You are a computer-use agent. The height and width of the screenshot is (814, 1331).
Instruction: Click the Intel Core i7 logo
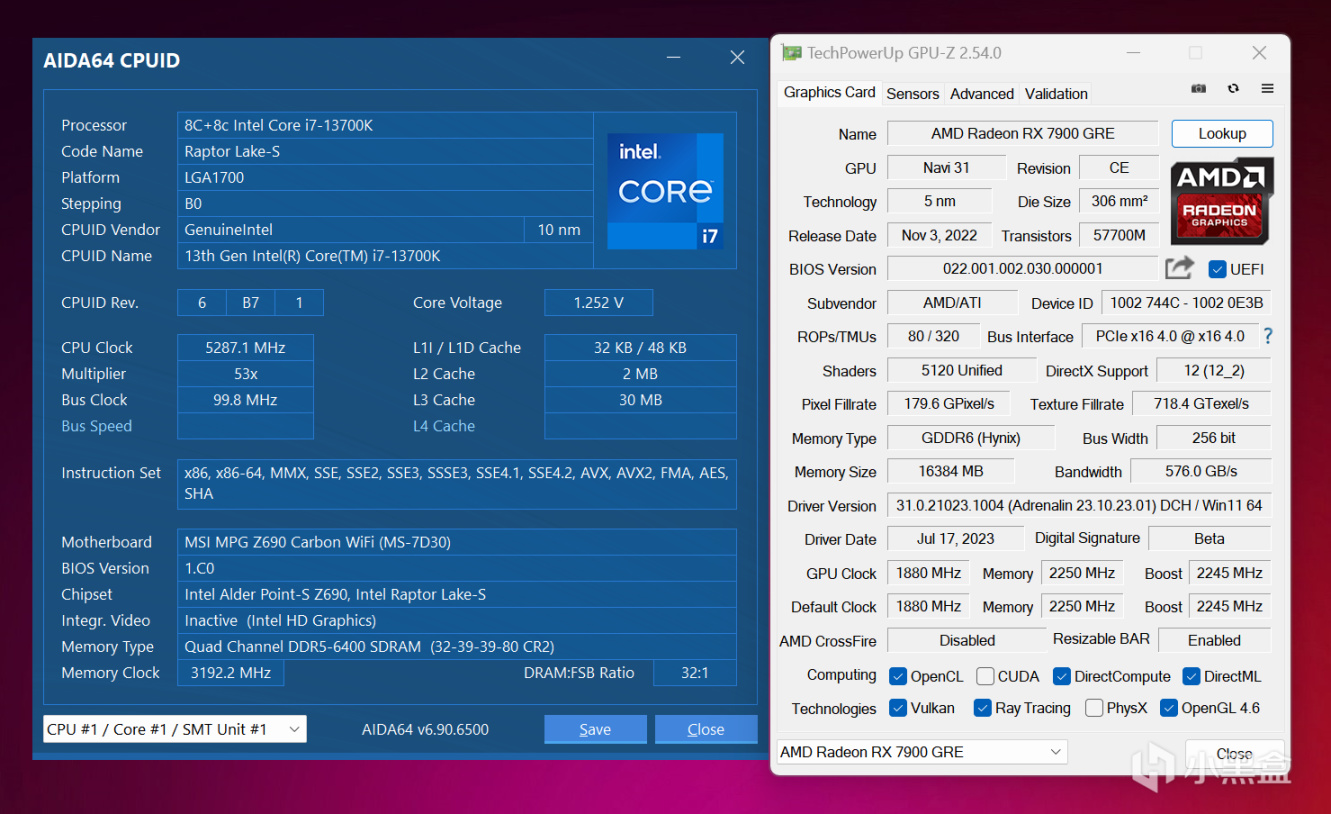click(665, 190)
